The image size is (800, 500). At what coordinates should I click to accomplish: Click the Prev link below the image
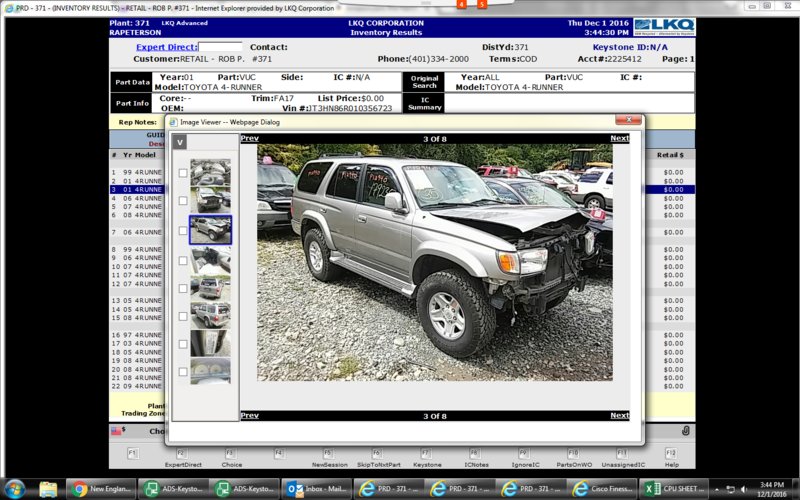[249, 415]
